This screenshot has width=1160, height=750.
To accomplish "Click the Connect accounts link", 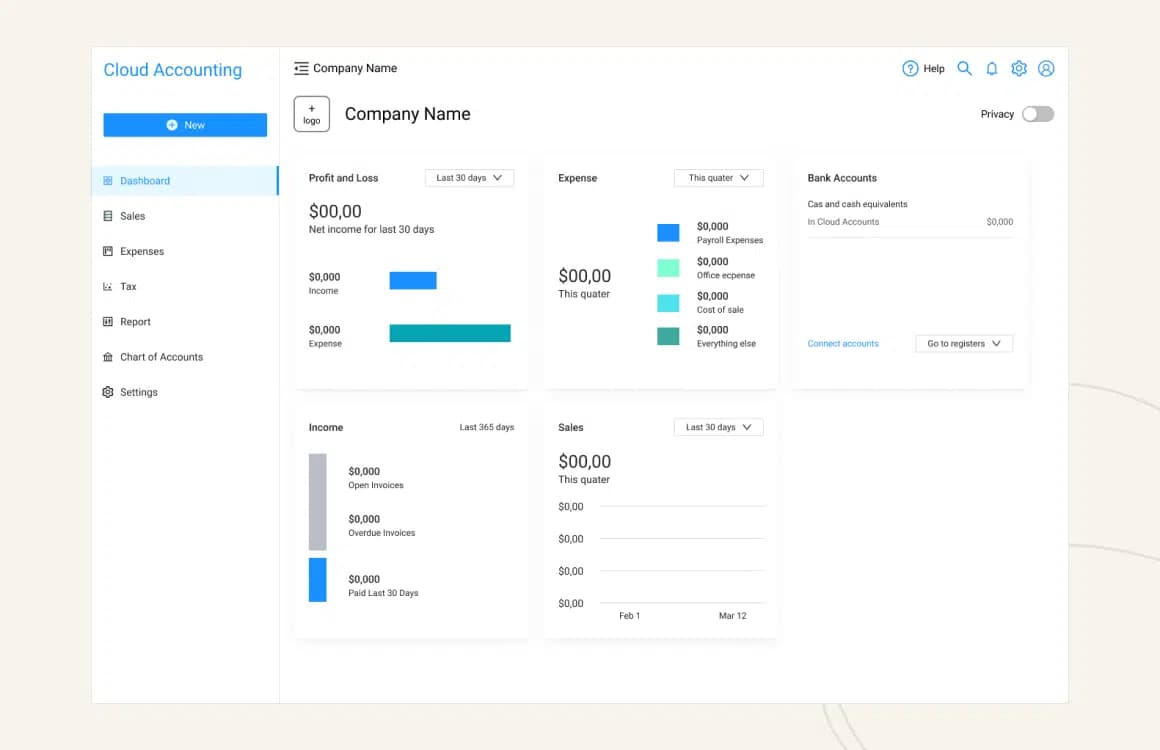I will tap(843, 343).
